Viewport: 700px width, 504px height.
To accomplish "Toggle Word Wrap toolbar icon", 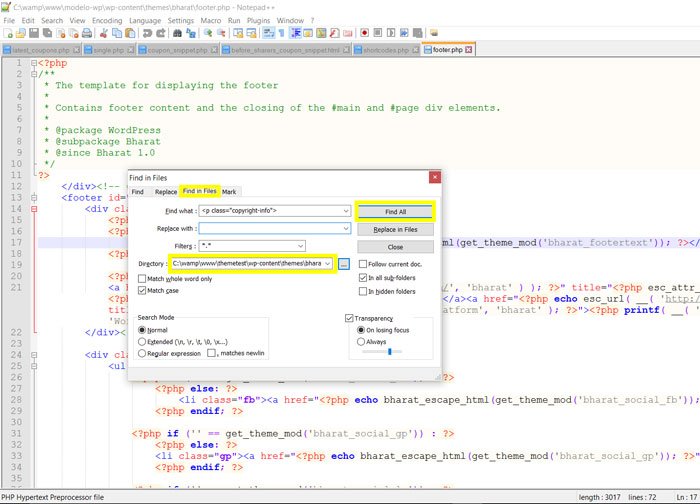I will pos(268,33).
